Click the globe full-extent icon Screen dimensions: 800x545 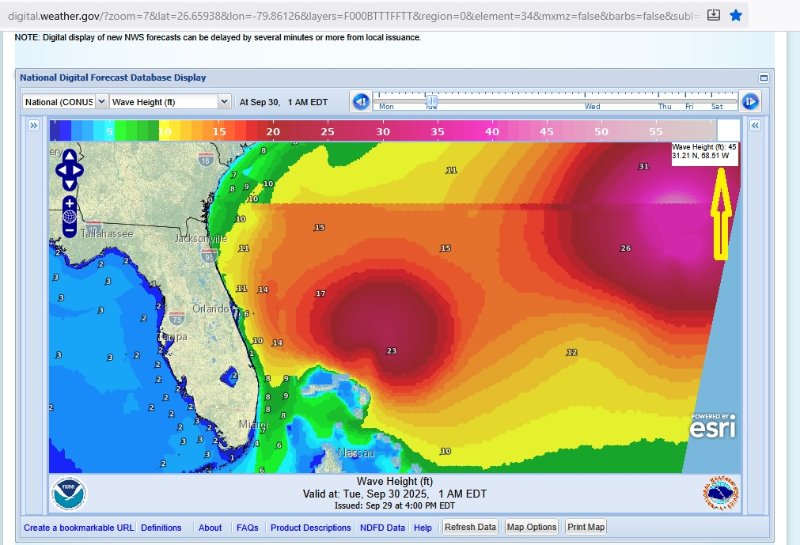coord(69,216)
